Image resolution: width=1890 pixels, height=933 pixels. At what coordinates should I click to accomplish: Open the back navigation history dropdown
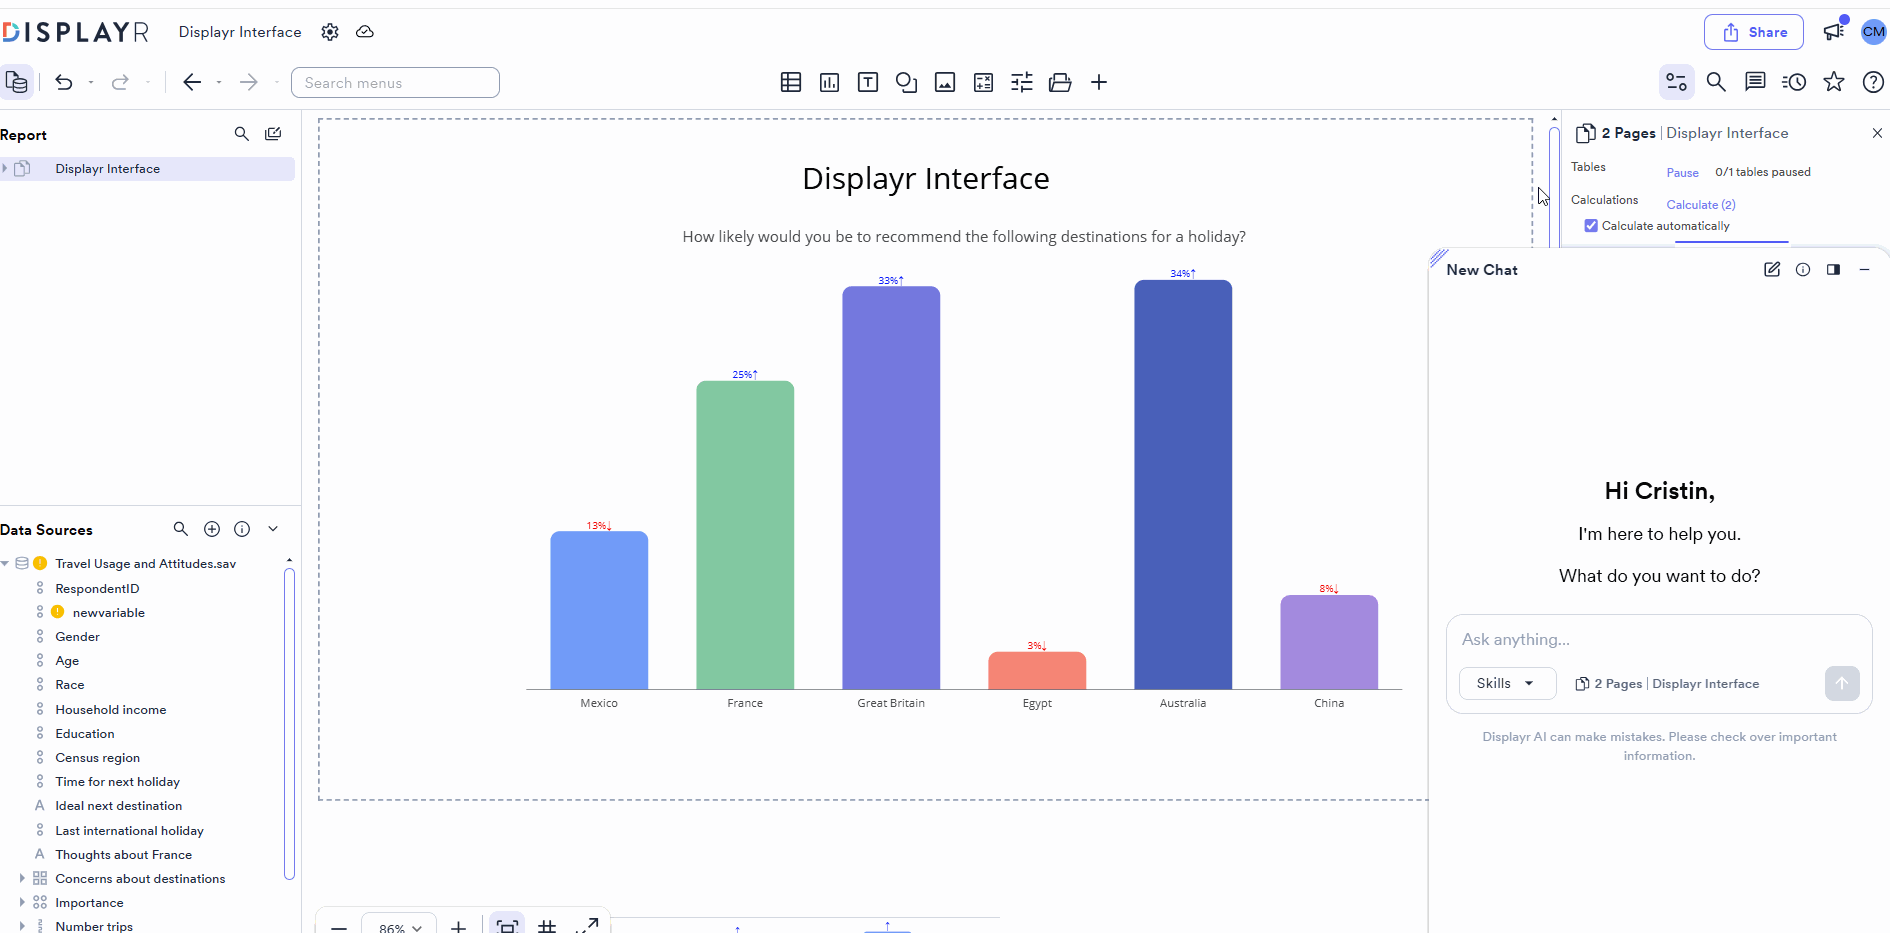click(x=219, y=82)
